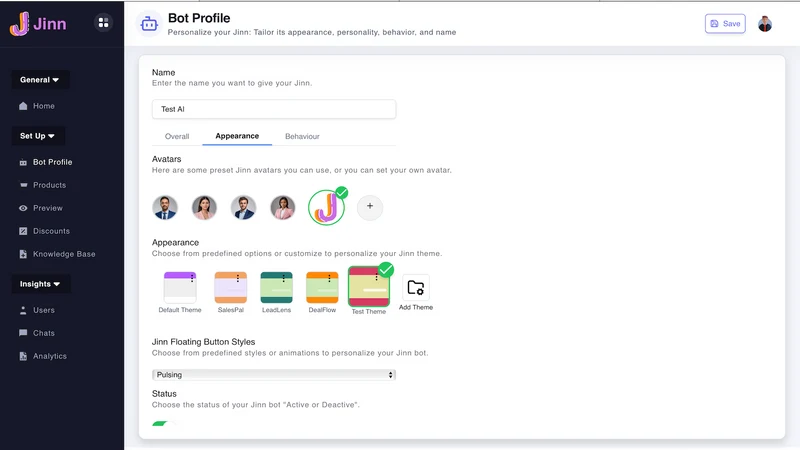Collapse the Insights section

(x=40, y=284)
